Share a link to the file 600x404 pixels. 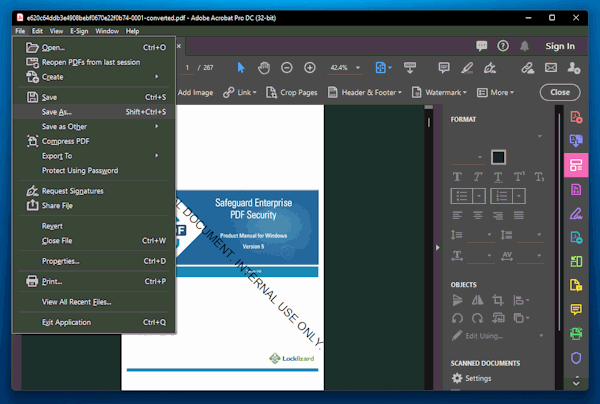click(528, 68)
